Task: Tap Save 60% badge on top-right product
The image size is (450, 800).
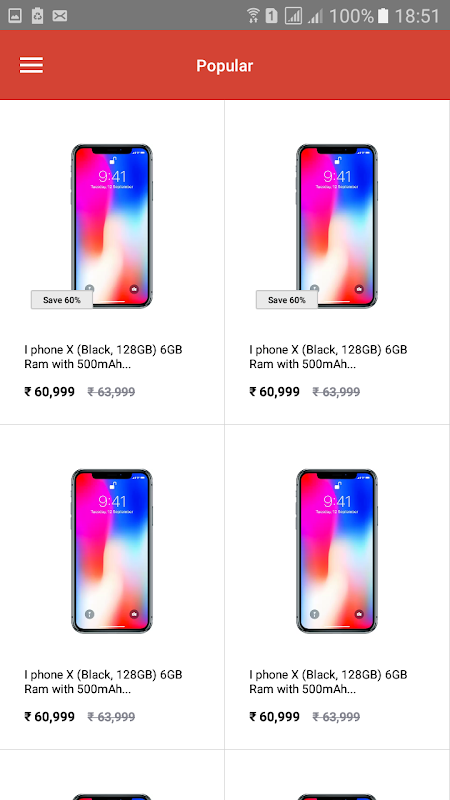Action: [x=287, y=300]
